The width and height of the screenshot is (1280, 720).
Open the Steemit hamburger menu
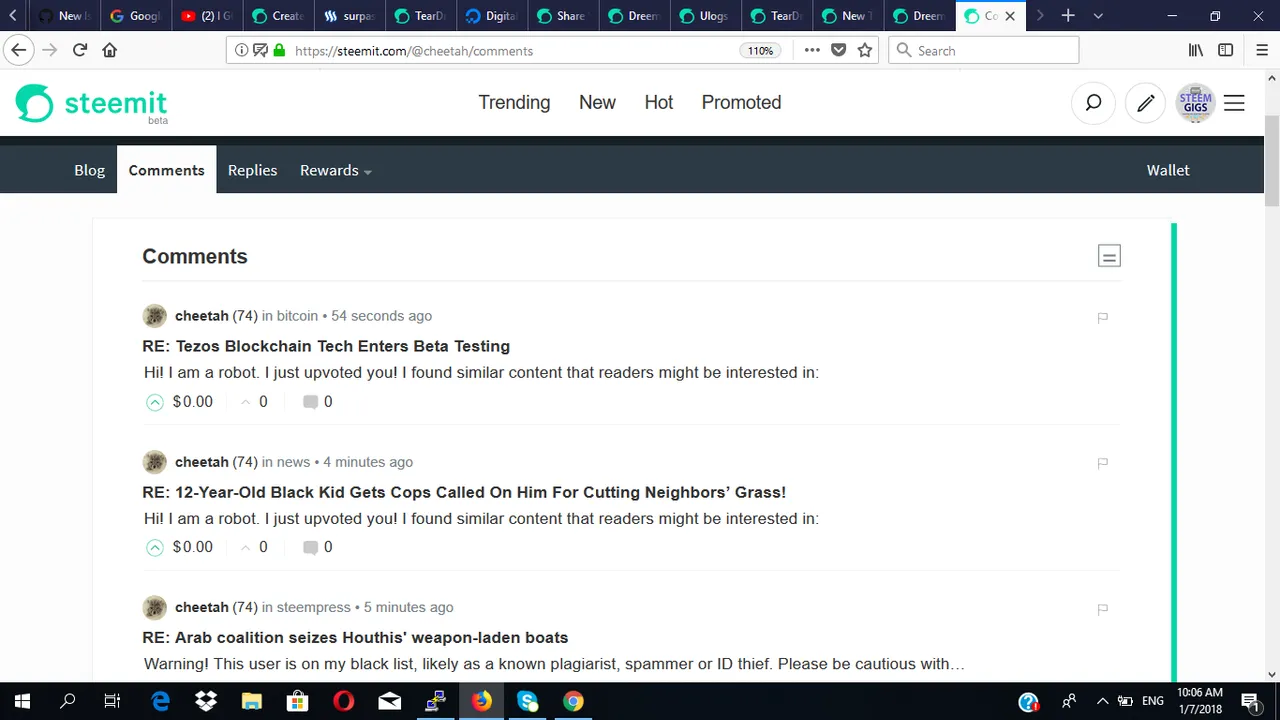tap(1235, 102)
